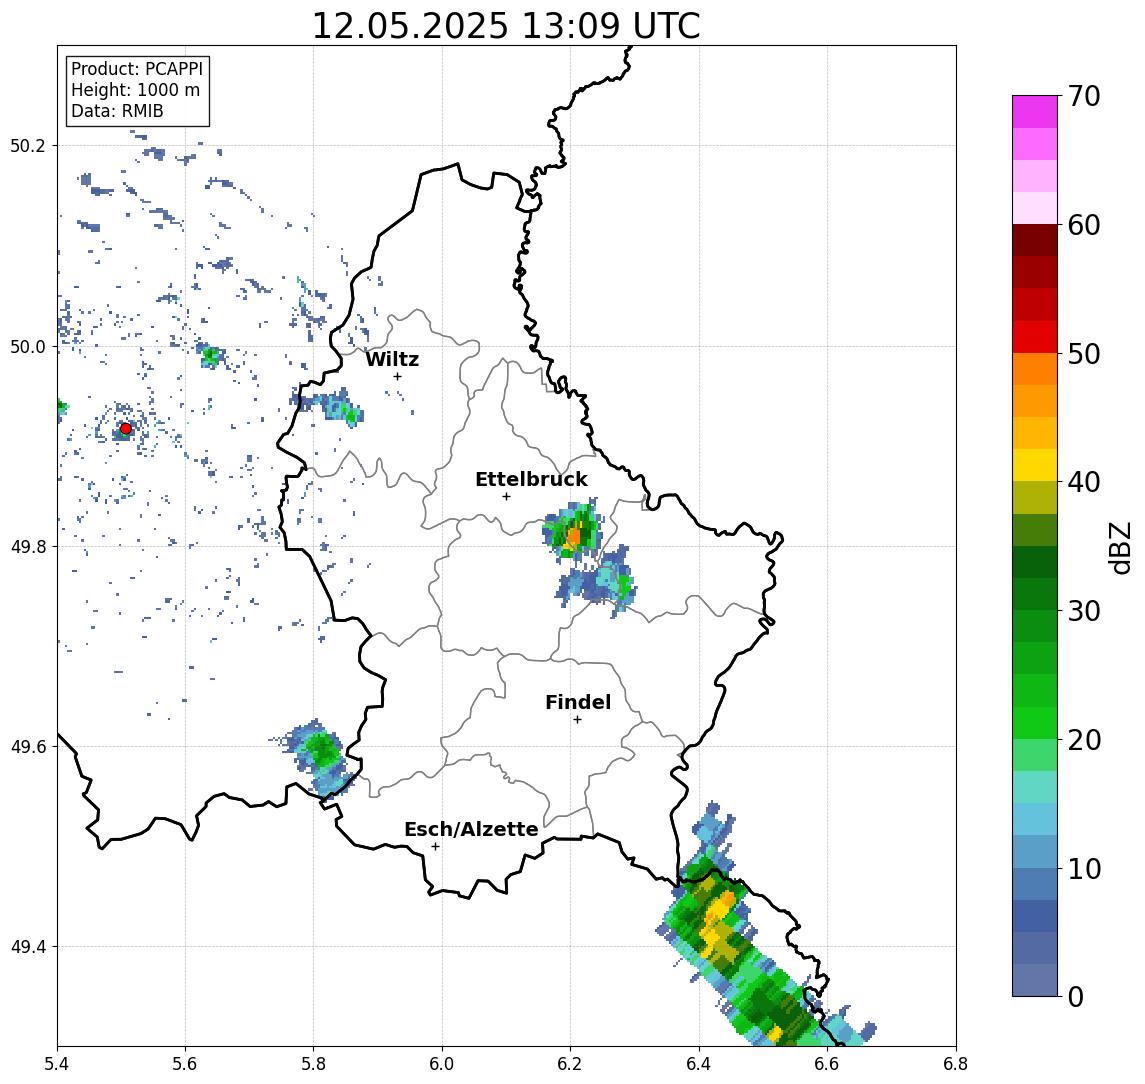Click the dBZ colorbar axis label
The height and width of the screenshot is (1084, 1145).
tap(1119, 547)
